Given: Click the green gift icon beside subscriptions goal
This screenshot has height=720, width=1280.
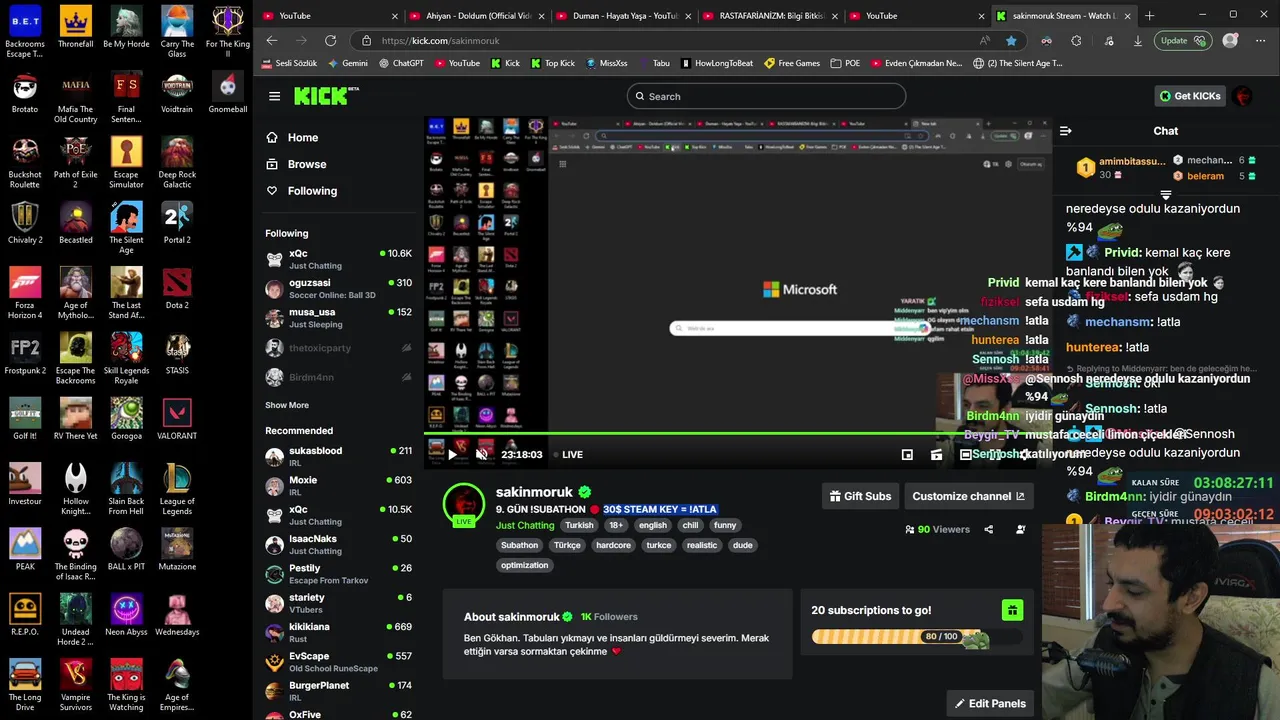Looking at the screenshot, I should [1012, 610].
